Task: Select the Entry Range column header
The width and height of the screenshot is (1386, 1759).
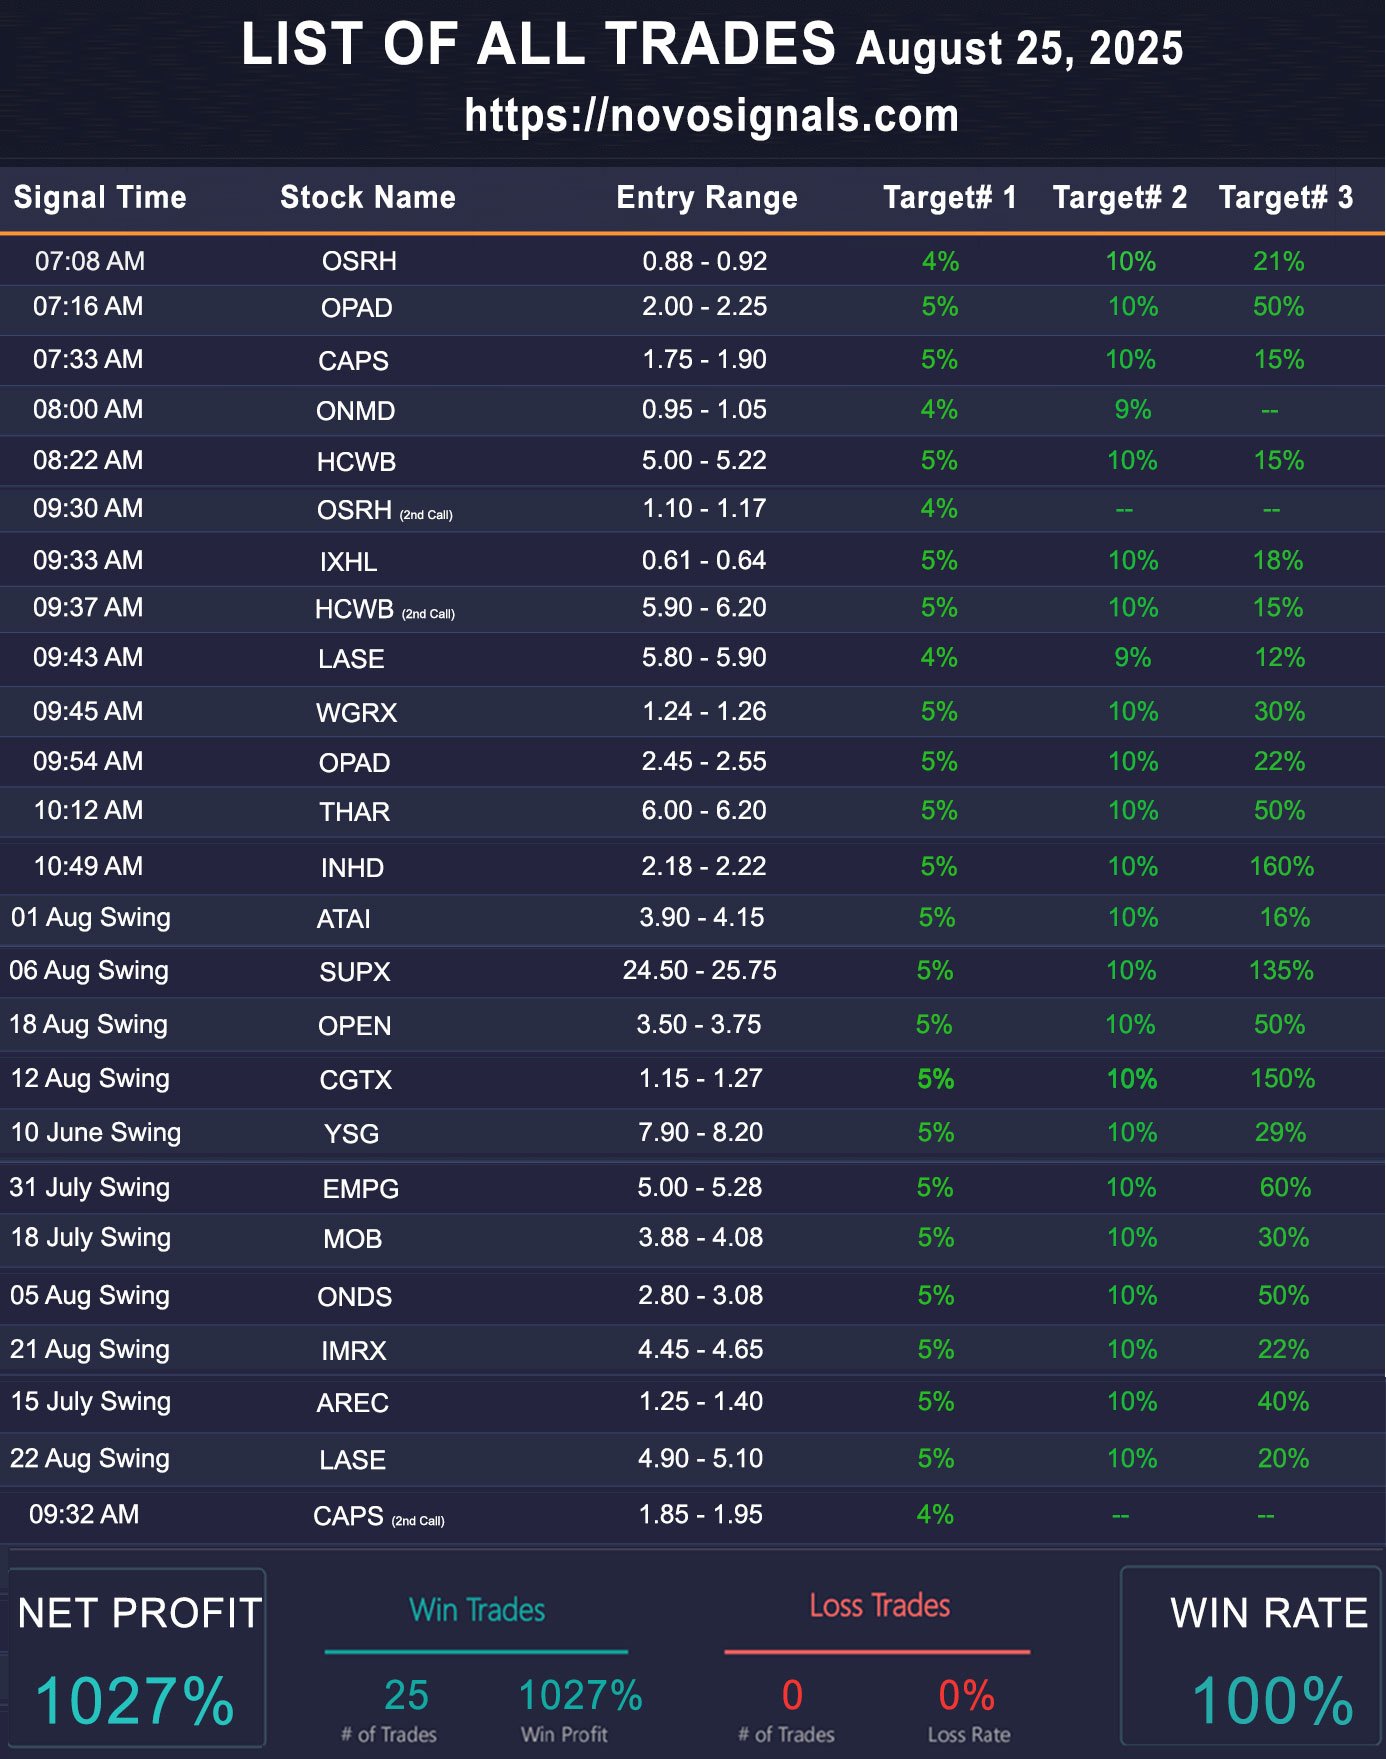Action: 706,197
